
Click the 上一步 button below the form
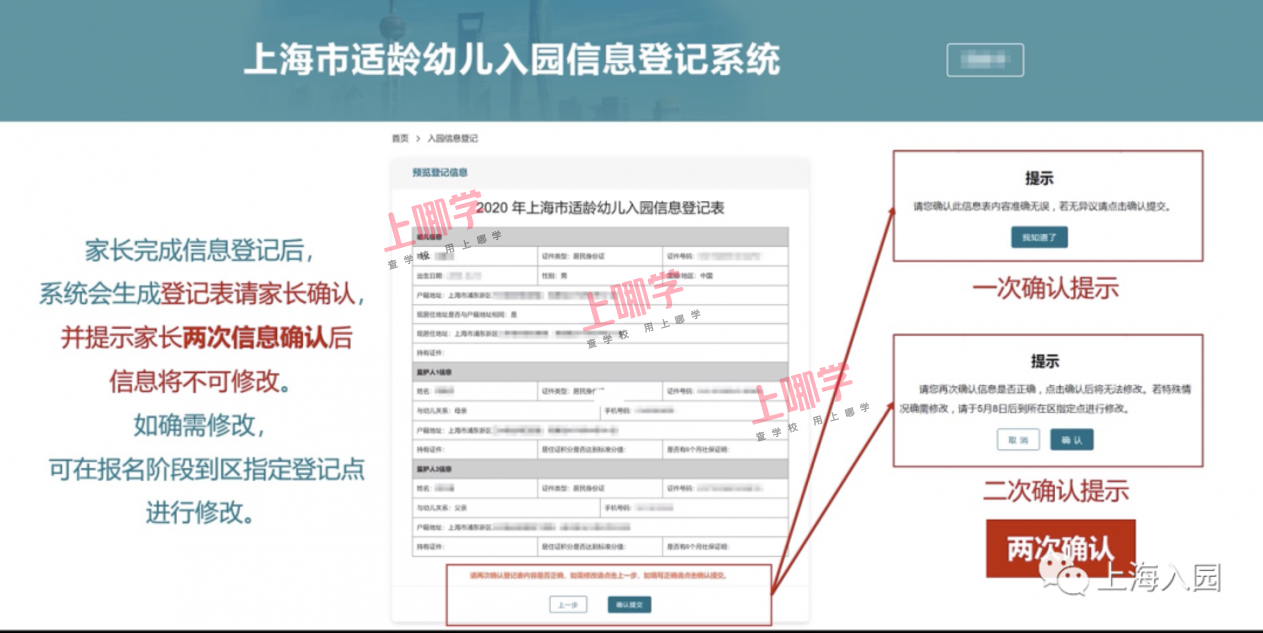(568, 604)
